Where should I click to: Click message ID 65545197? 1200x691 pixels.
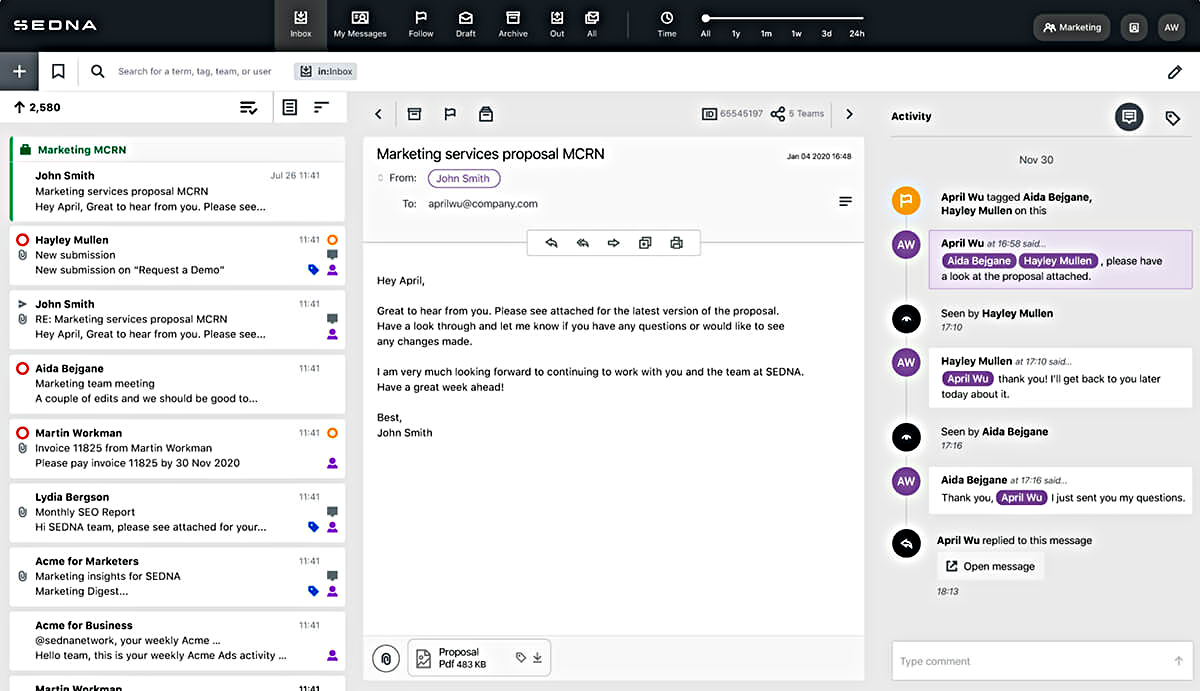click(x=733, y=114)
